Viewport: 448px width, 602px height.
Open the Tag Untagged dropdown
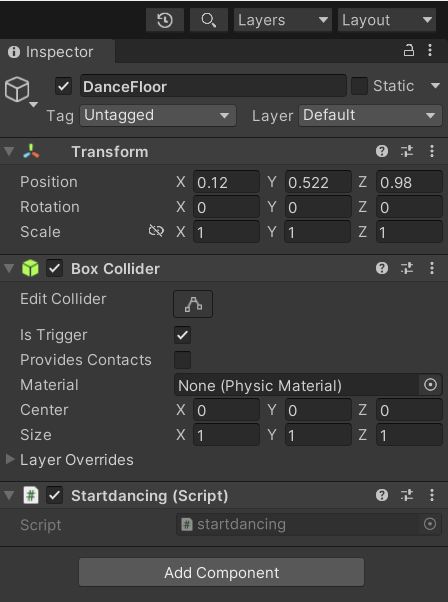(158, 115)
